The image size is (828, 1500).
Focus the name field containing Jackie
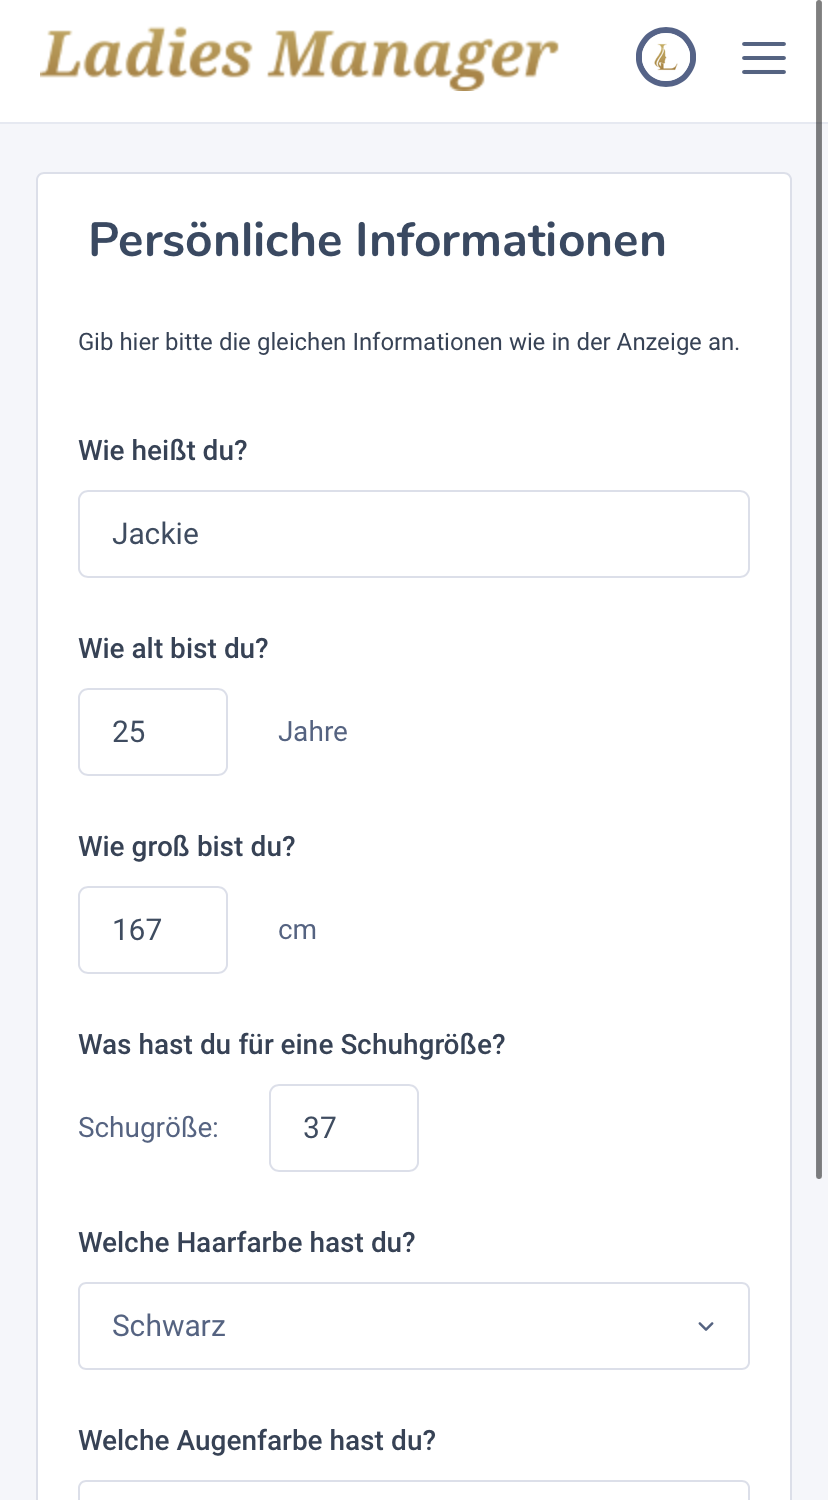(413, 534)
